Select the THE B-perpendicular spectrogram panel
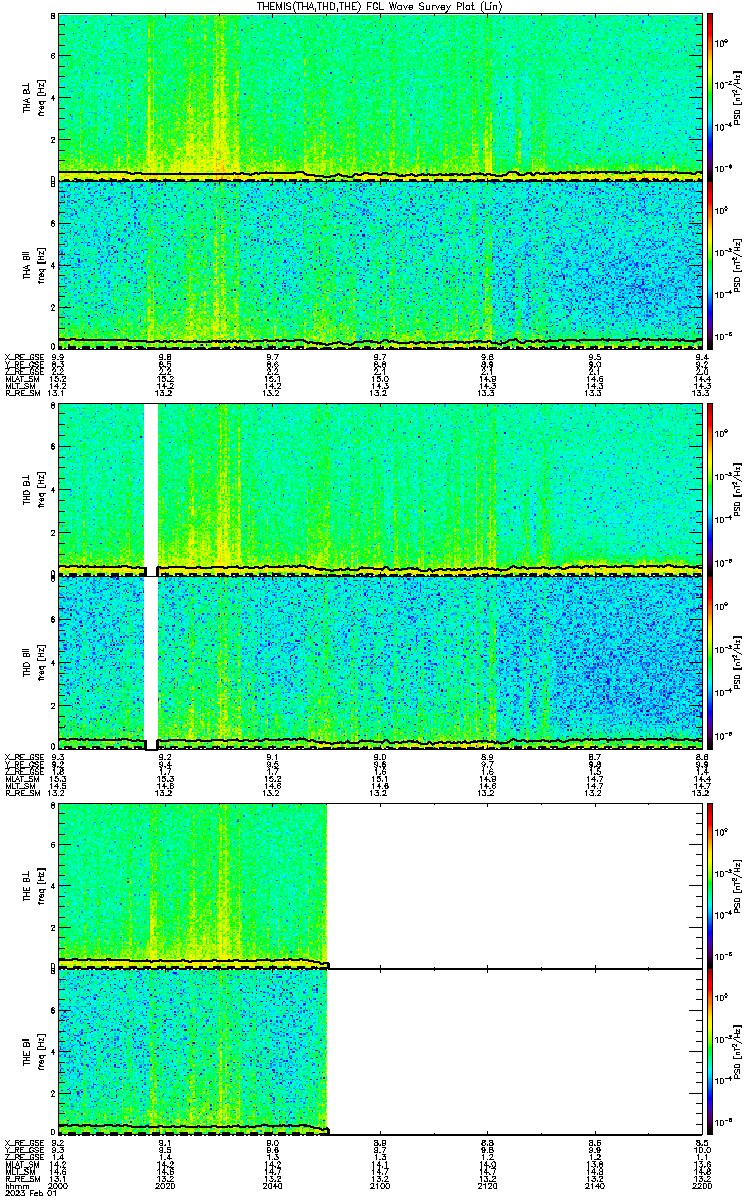Screen dimensions: 750x1200 tap(381, 885)
